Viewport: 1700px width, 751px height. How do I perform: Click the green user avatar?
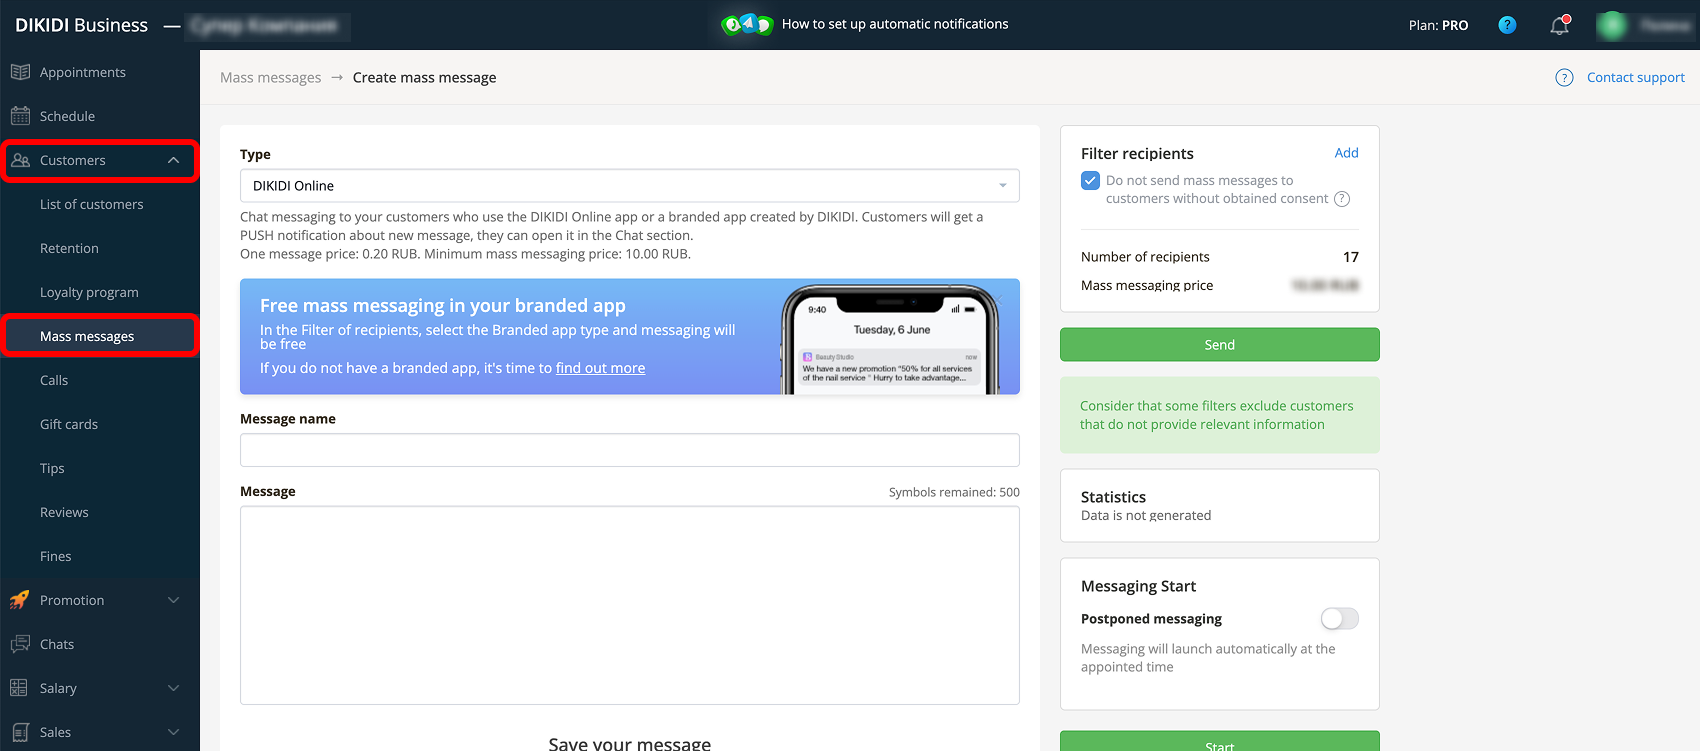[x=1611, y=25]
